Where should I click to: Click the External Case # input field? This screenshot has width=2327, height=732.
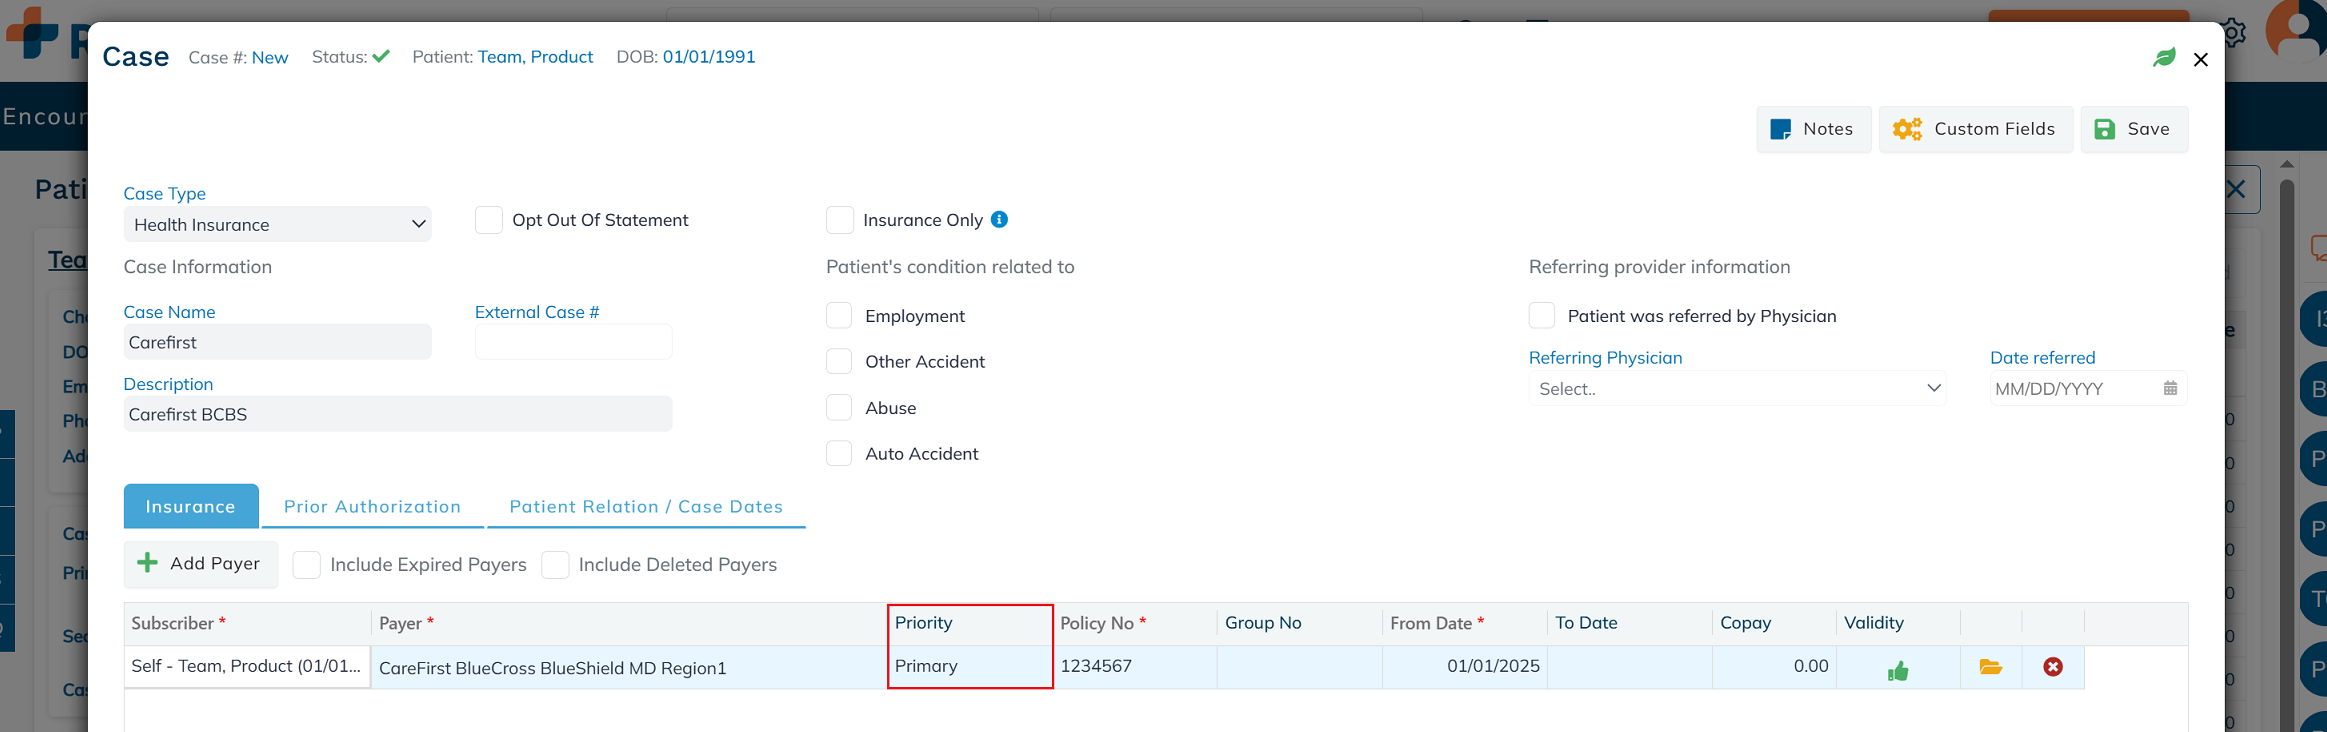coord(573,343)
